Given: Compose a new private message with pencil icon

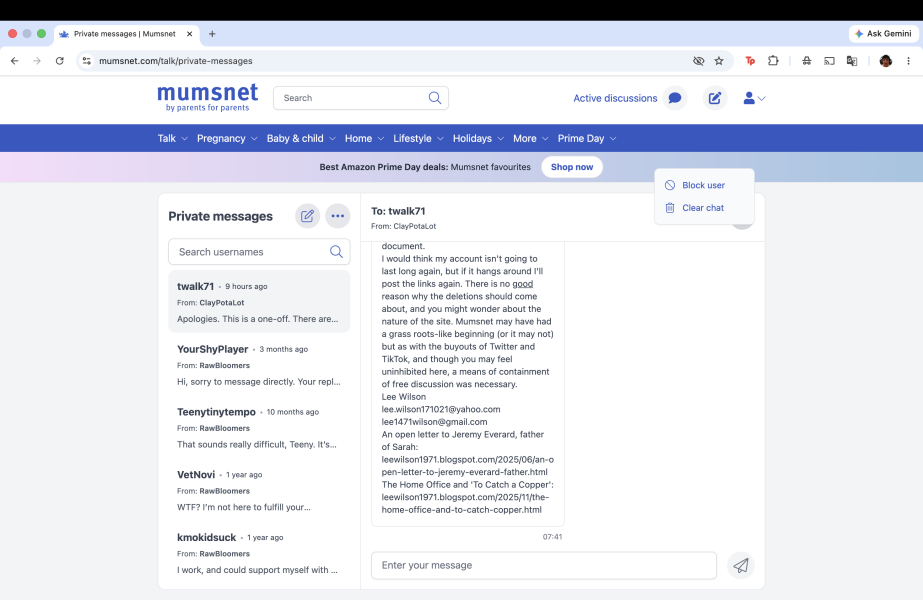Looking at the screenshot, I should (x=307, y=216).
